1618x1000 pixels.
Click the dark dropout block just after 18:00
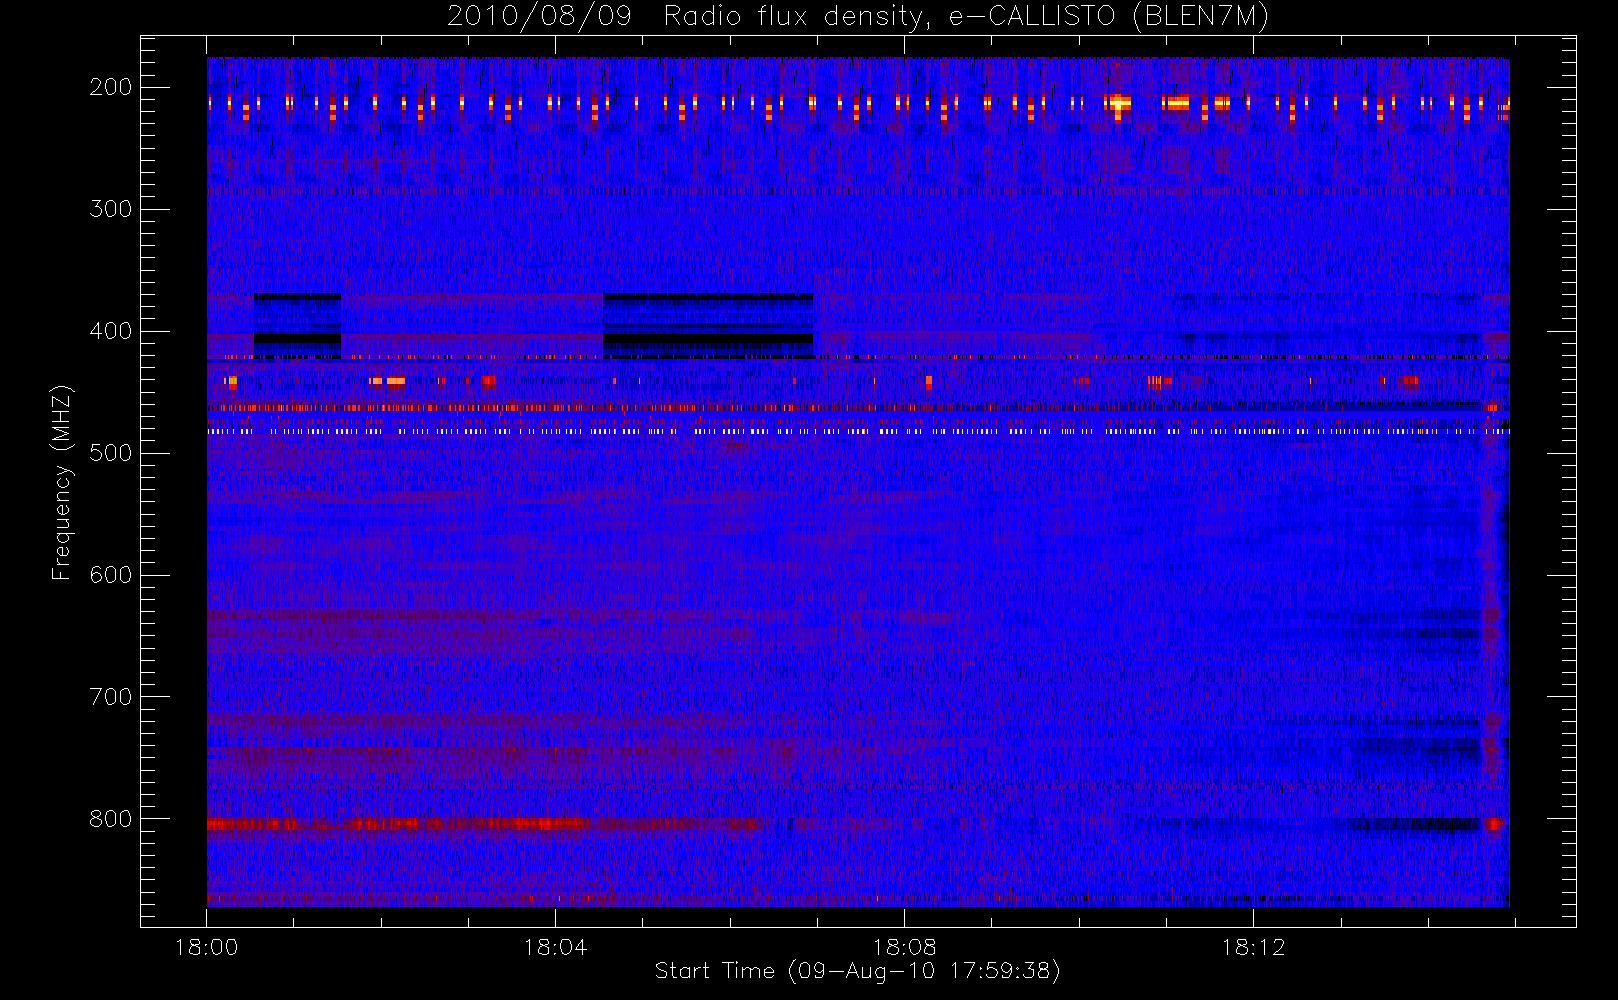[x=297, y=326]
